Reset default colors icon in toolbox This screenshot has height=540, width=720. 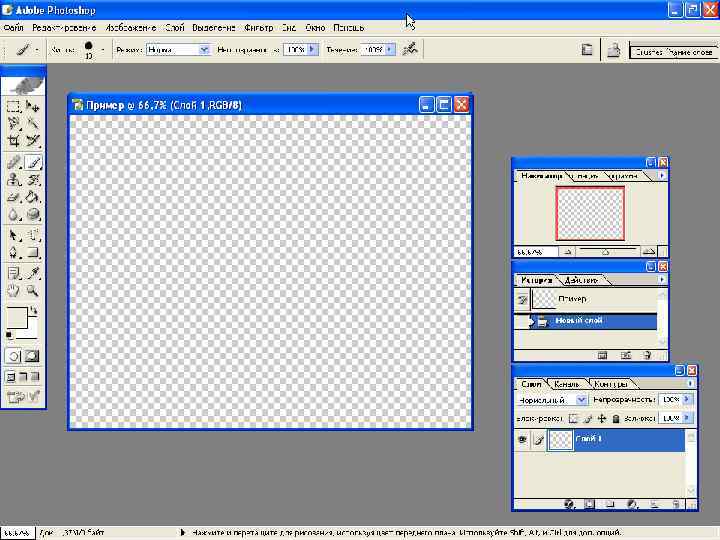click(x=9, y=335)
